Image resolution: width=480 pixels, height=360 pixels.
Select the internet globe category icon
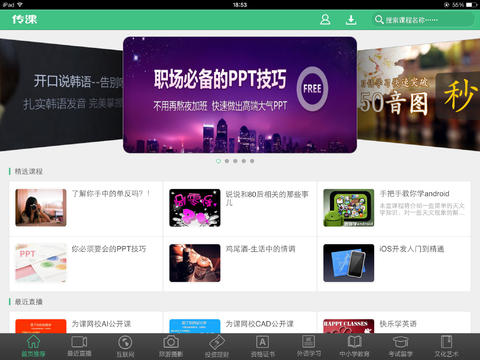click(x=125, y=342)
